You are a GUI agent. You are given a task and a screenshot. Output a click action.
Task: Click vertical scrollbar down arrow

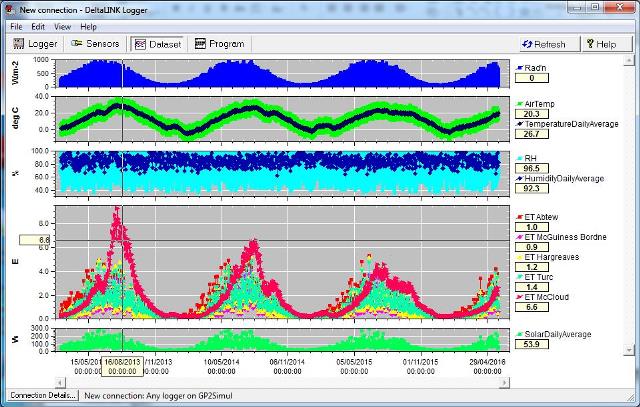(x=629, y=350)
